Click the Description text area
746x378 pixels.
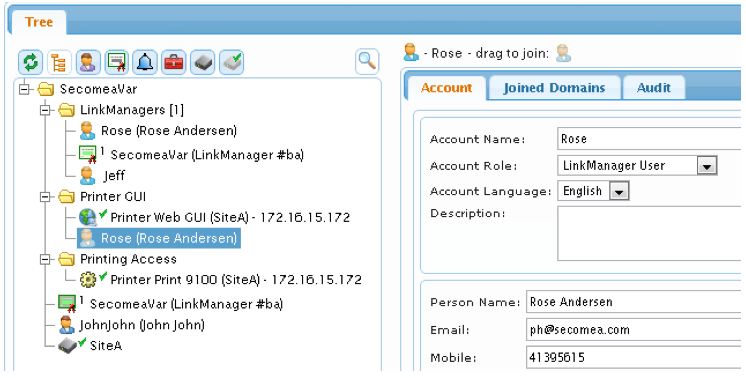pyautogui.click(x=648, y=233)
